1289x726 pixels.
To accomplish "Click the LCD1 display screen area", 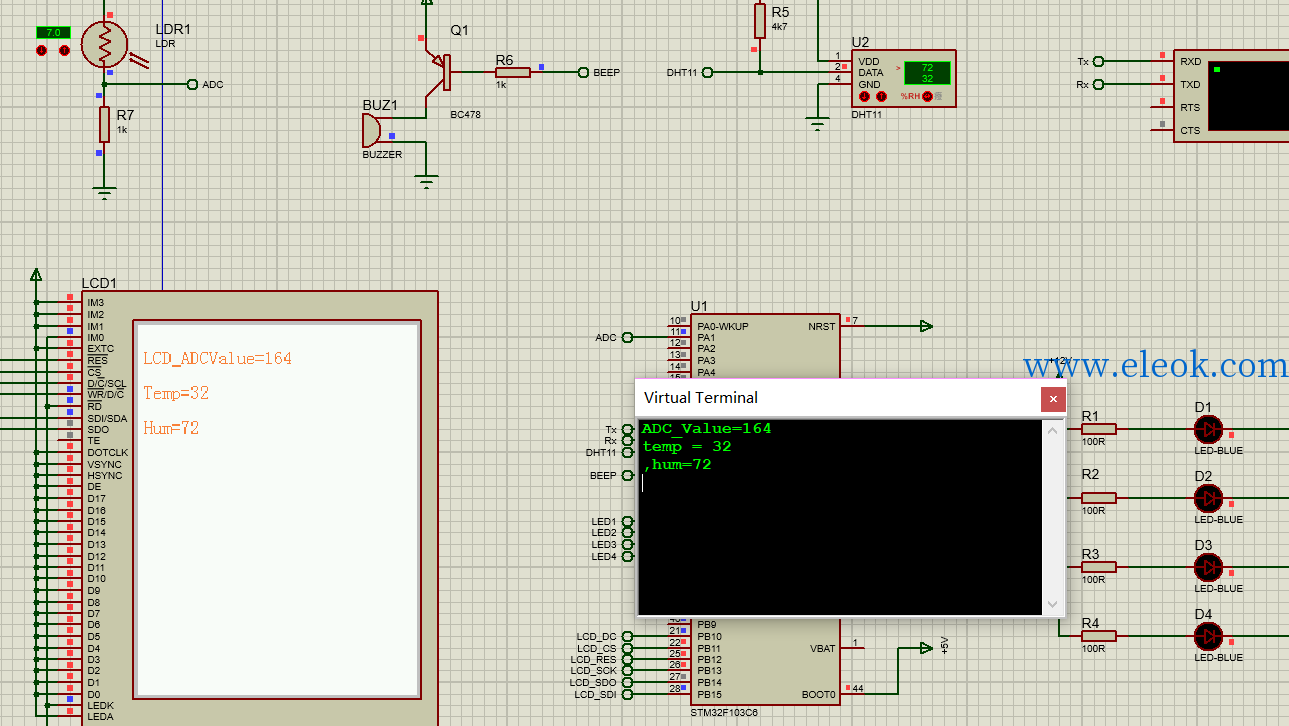I will click(x=277, y=509).
